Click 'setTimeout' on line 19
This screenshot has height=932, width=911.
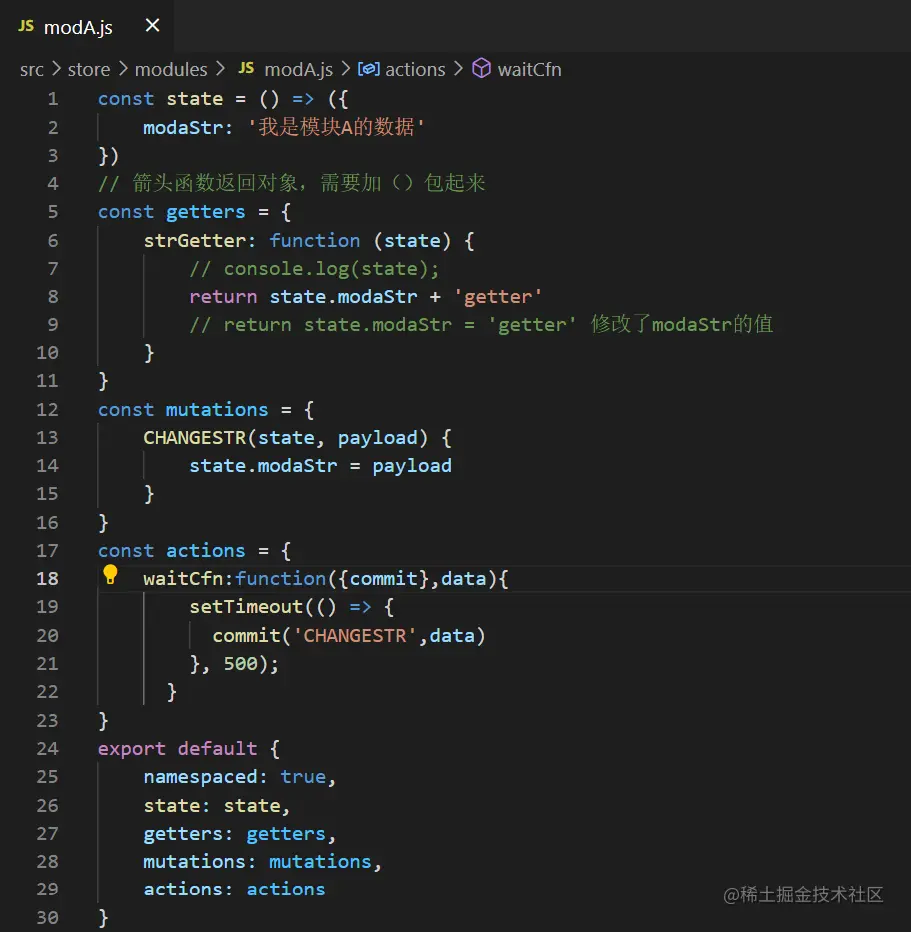246,607
